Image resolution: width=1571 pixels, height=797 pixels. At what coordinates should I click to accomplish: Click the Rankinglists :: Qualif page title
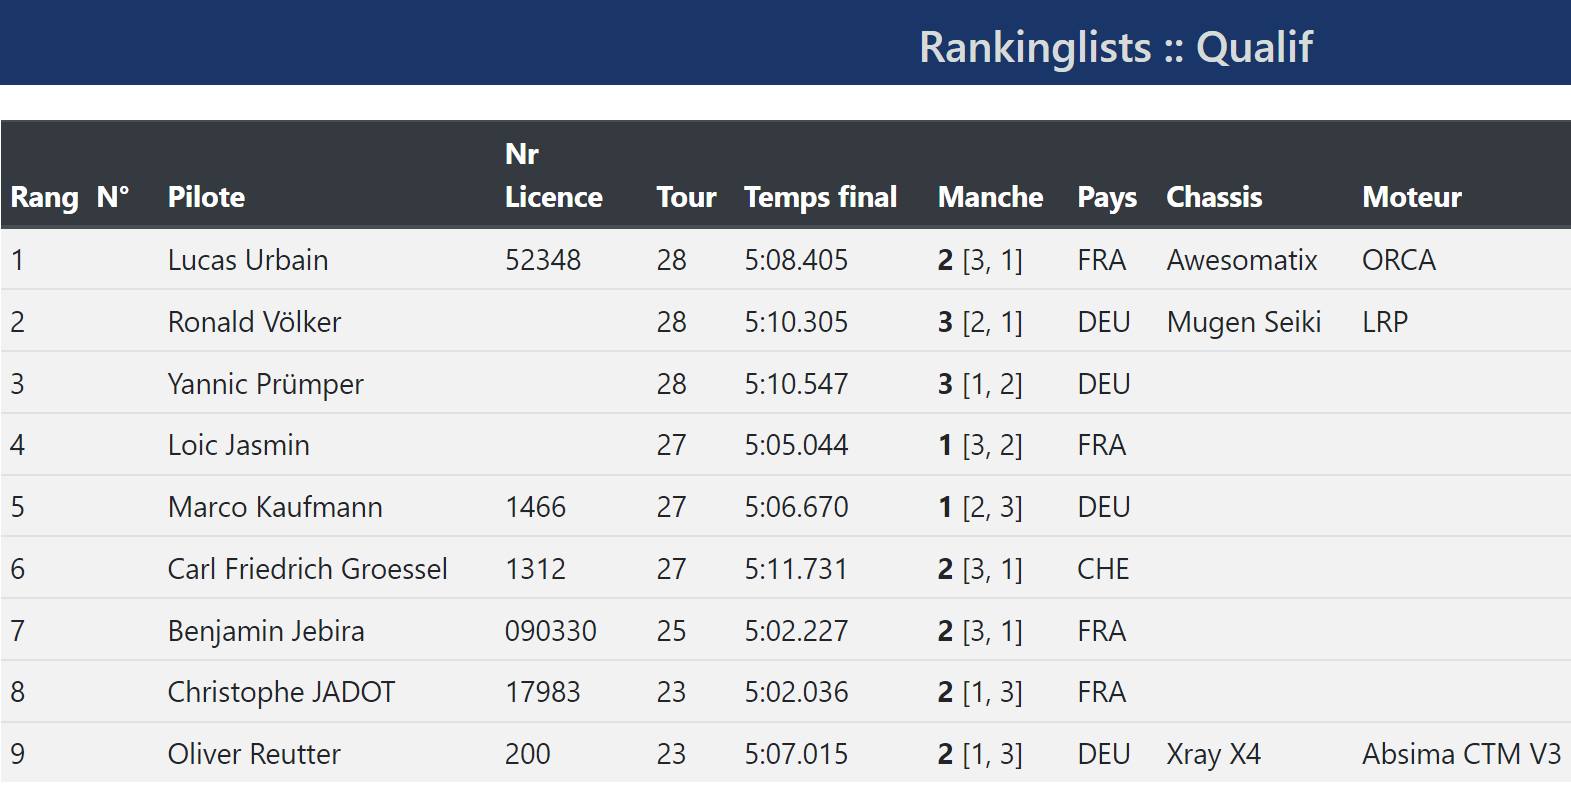pyautogui.click(x=1115, y=47)
